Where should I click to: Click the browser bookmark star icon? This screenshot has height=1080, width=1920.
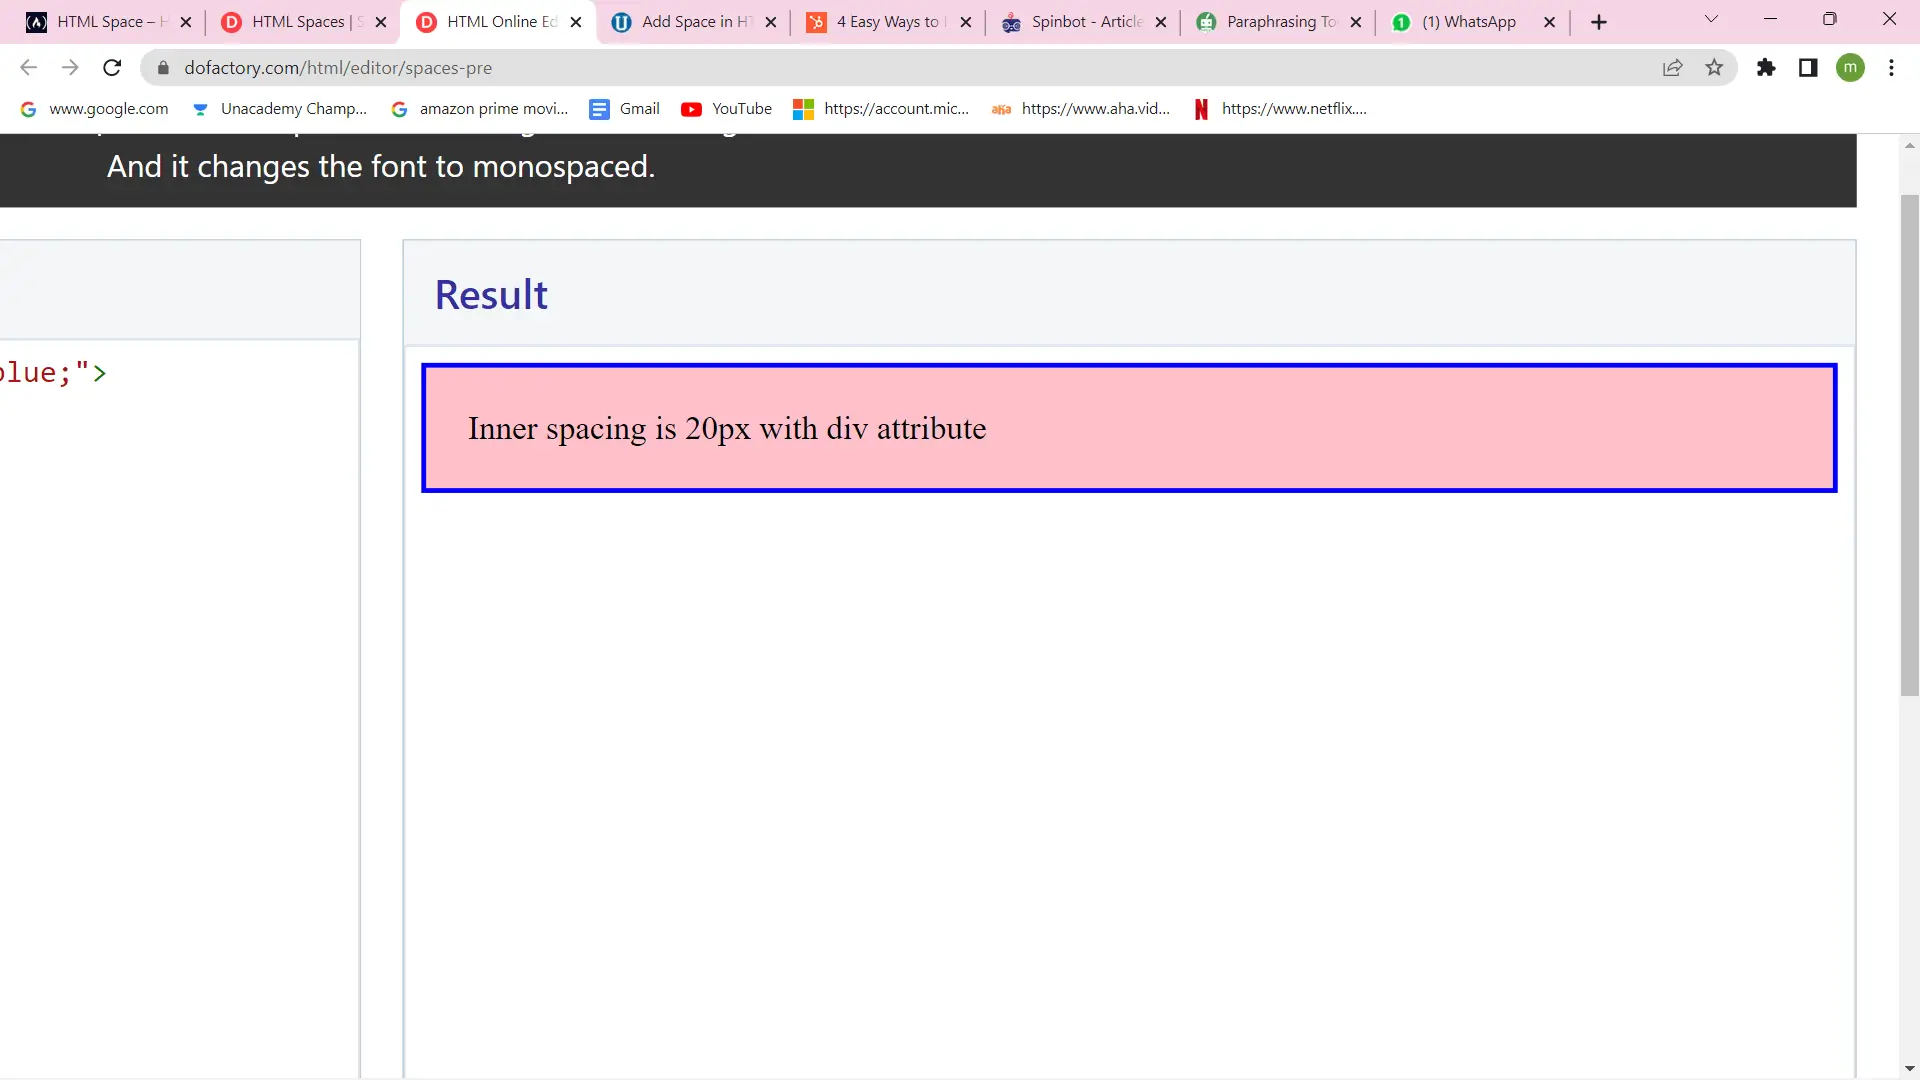coord(1713,67)
